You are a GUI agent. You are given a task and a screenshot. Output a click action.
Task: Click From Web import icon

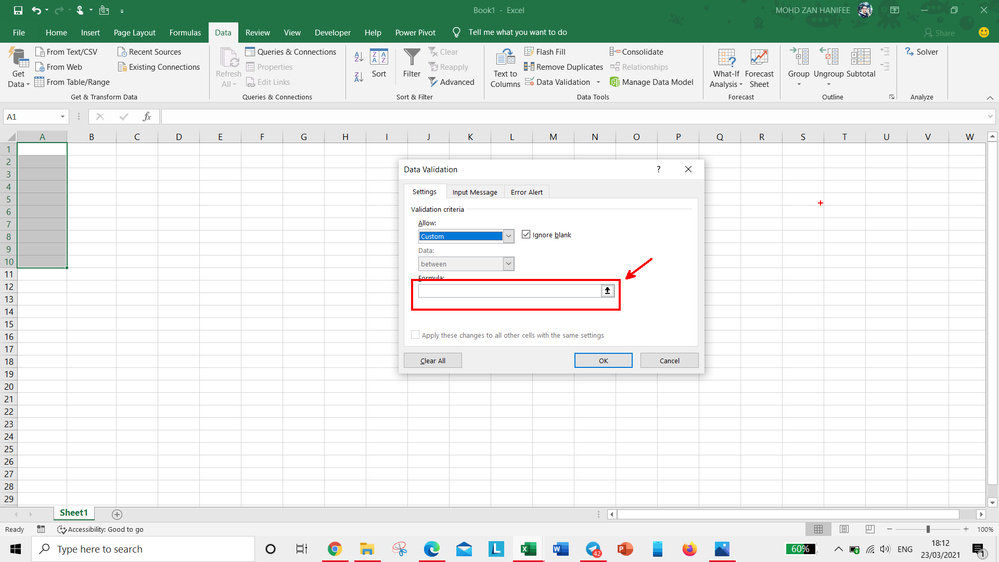[x=59, y=67]
